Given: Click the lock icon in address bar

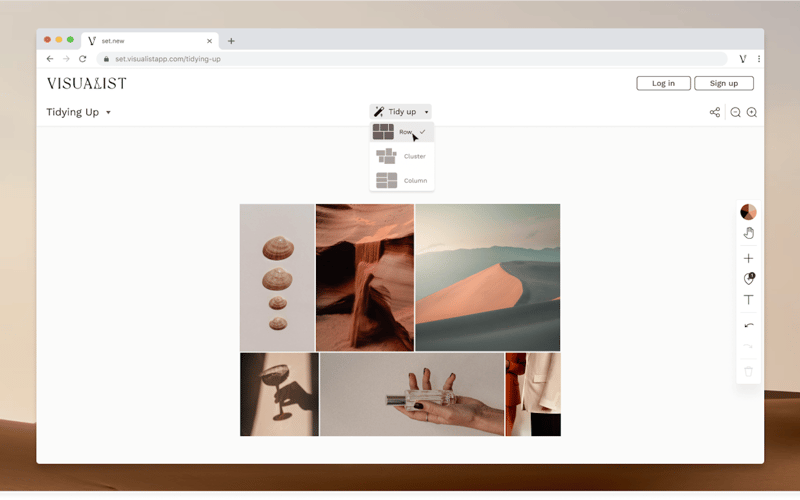Looking at the screenshot, I should point(106,59).
